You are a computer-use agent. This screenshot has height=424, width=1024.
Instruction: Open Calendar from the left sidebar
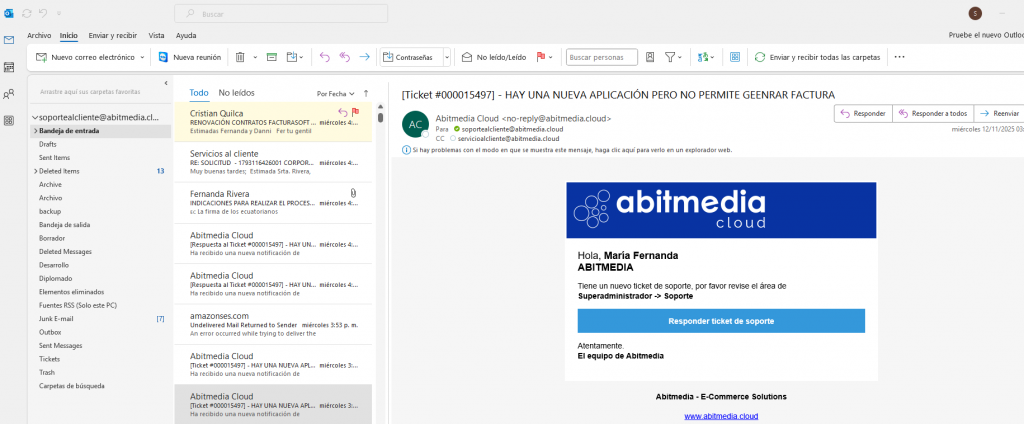tap(9, 67)
